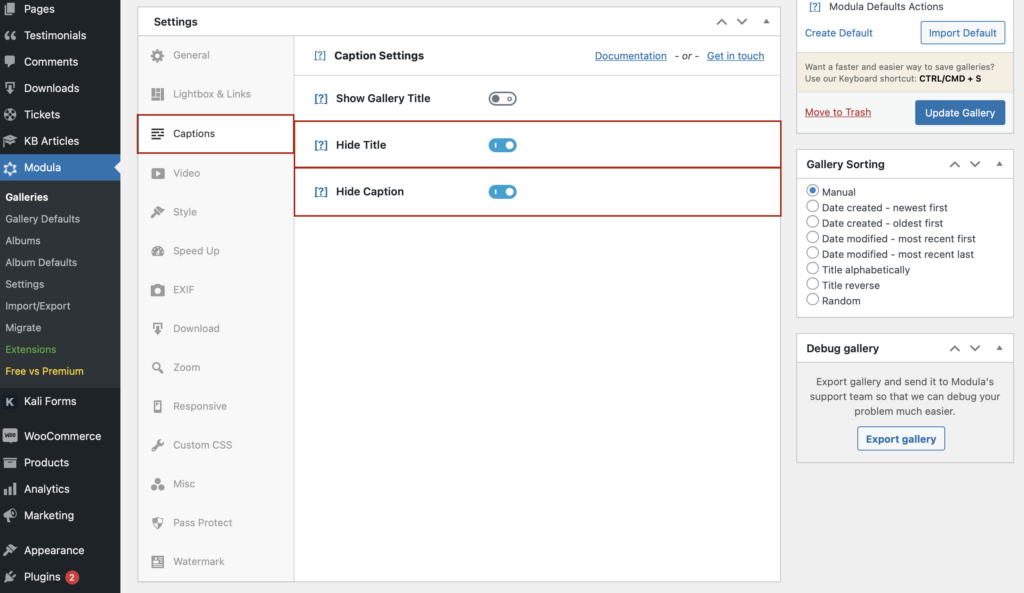Collapse the Debug gallery panel
This screenshot has width=1024, height=593.
pyautogui.click(x=999, y=348)
